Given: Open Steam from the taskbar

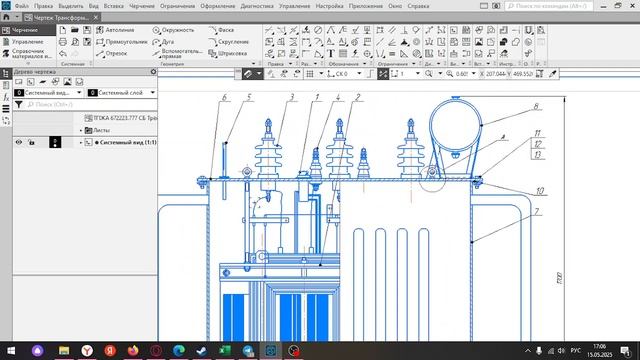Looking at the screenshot, I should (202, 351).
